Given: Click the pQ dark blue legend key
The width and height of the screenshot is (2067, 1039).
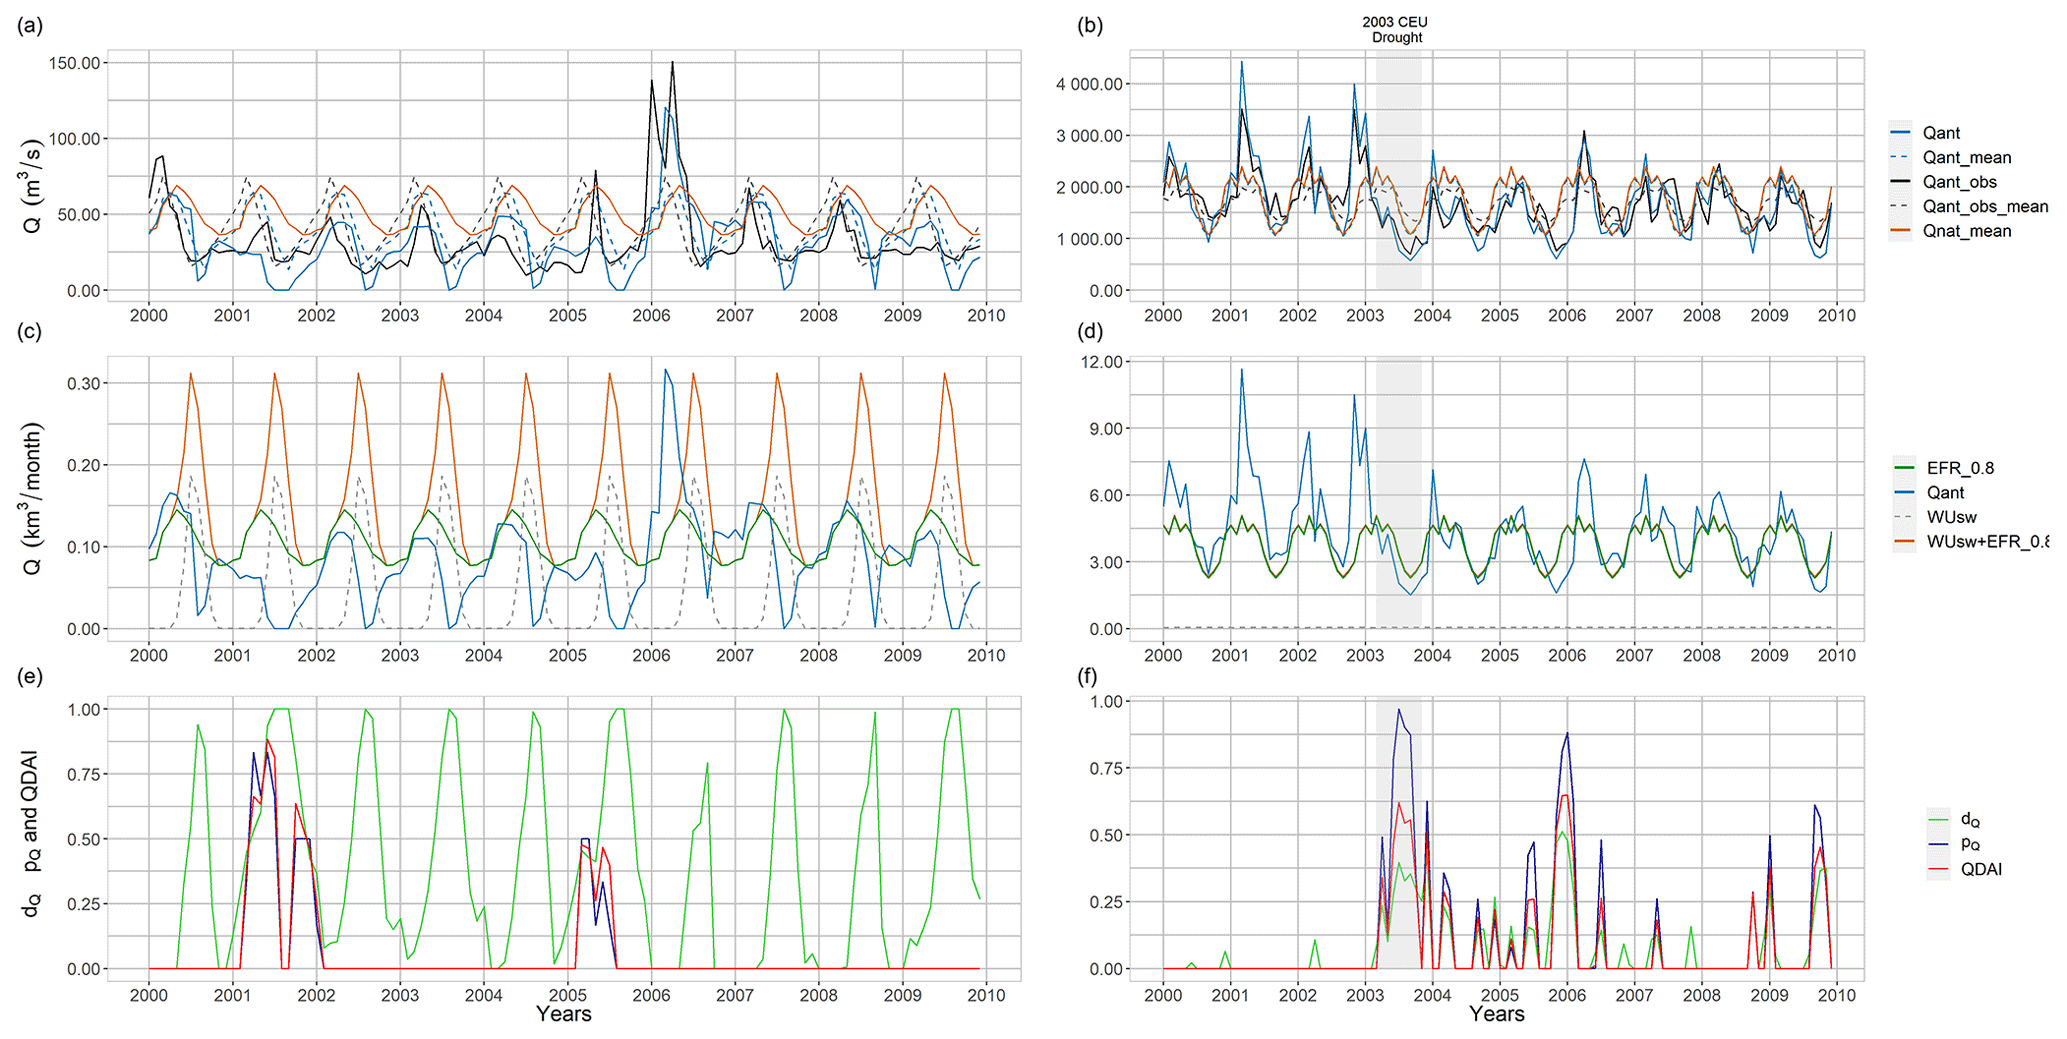Looking at the screenshot, I should [x=1938, y=845].
